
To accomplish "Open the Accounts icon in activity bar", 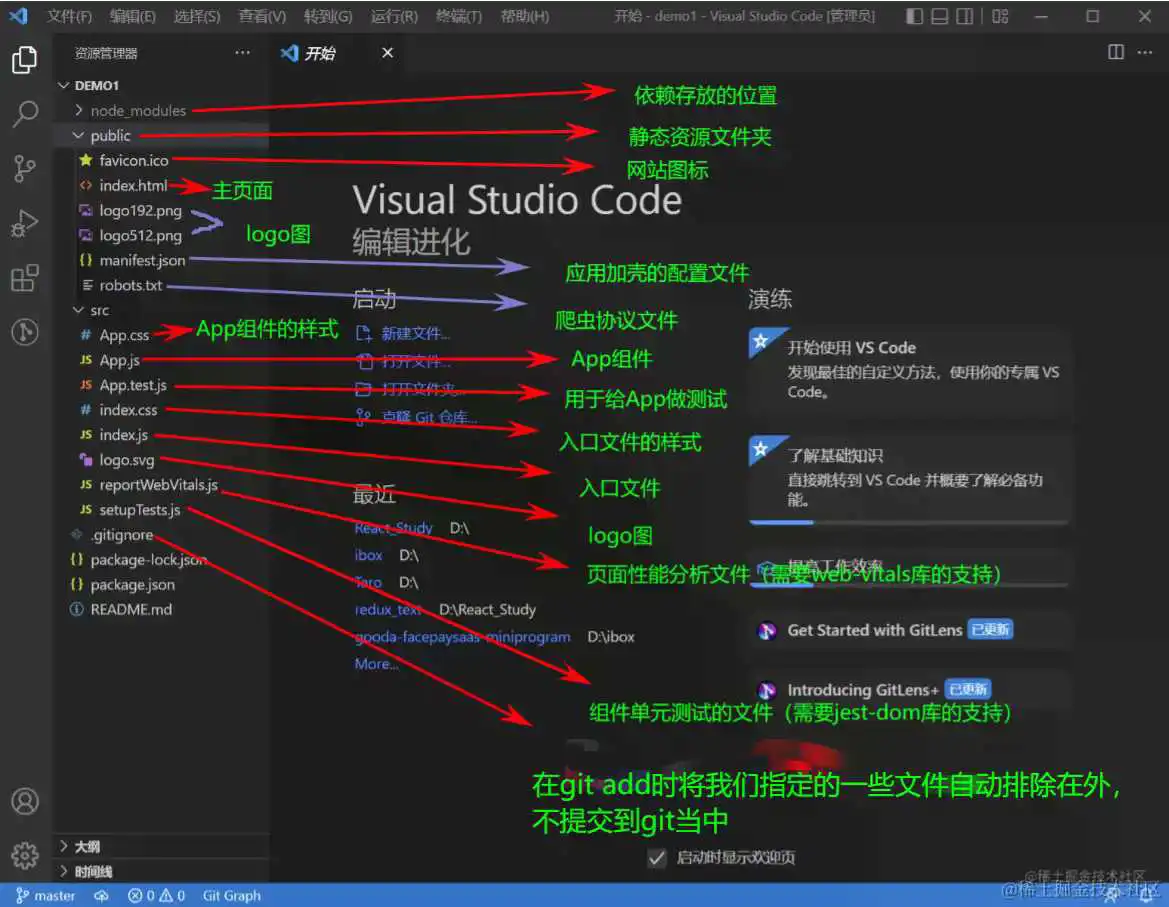I will coord(25,801).
